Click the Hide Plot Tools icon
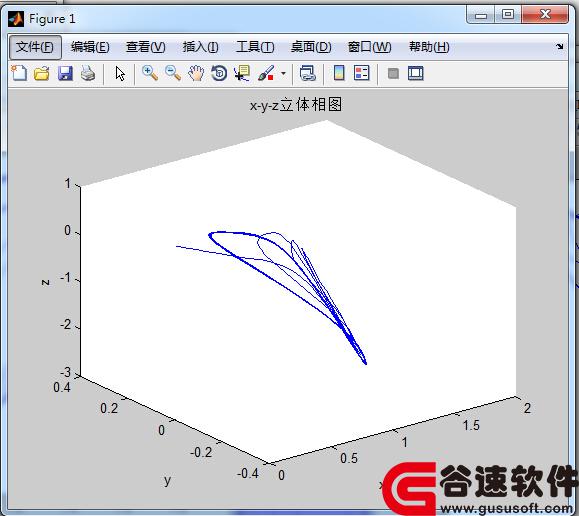 [x=393, y=73]
